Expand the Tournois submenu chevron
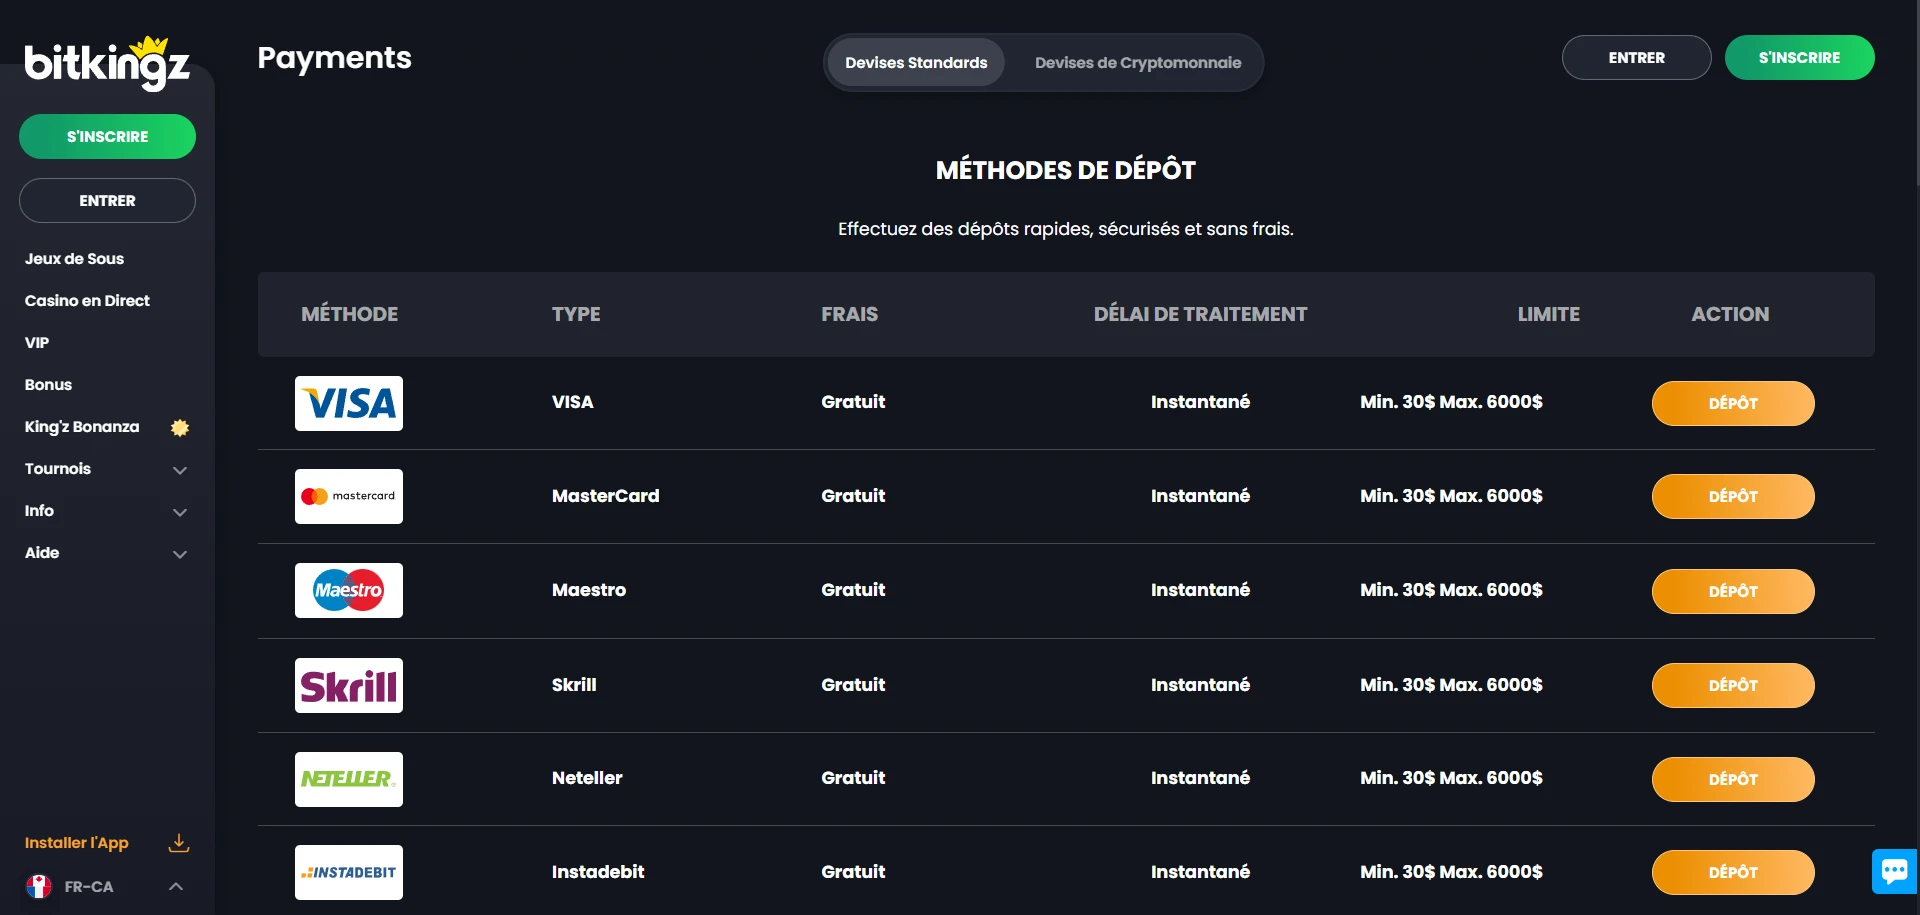This screenshot has height=915, width=1920. 180,470
